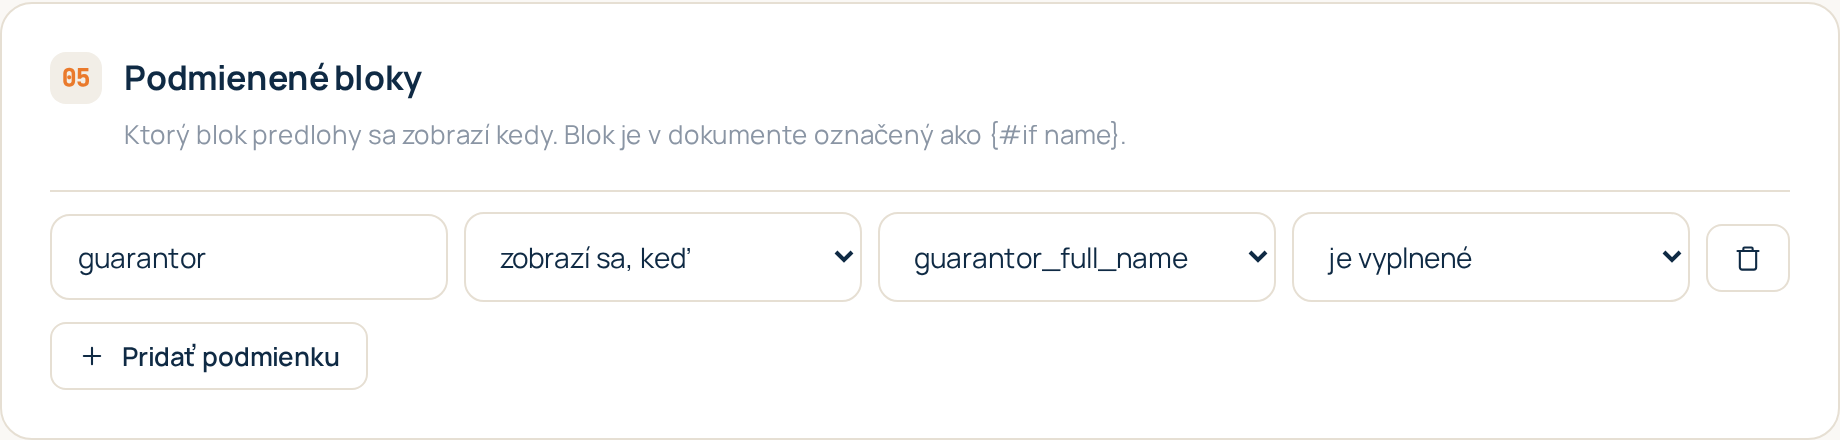This screenshot has height=440, width=1840.
Task: Focus the guarantor block name field
Action: [x=249, y=257]
